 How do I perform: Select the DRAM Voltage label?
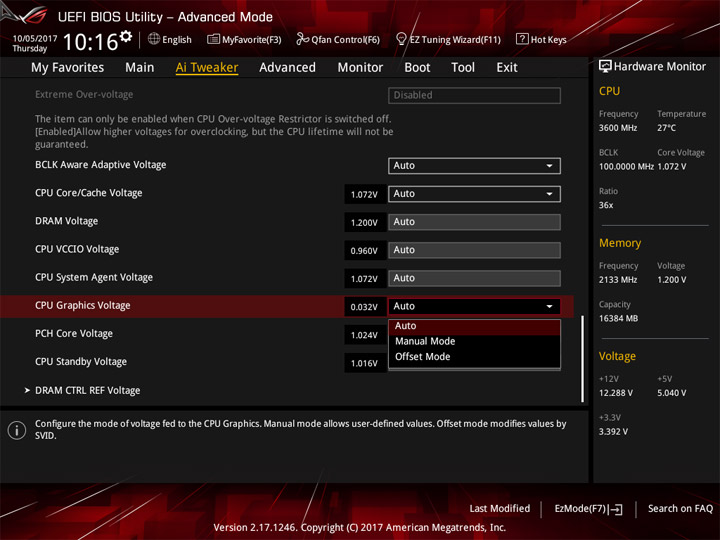click(67, 221)
